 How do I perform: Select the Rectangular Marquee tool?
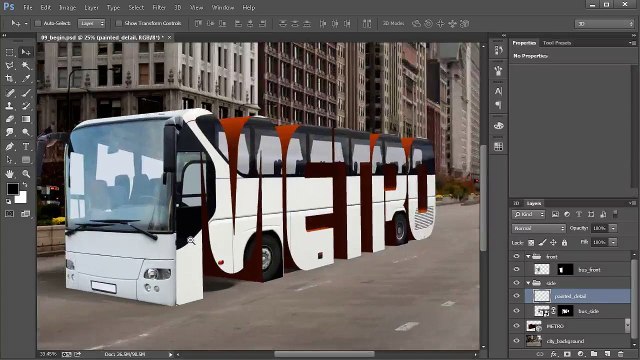9,52
